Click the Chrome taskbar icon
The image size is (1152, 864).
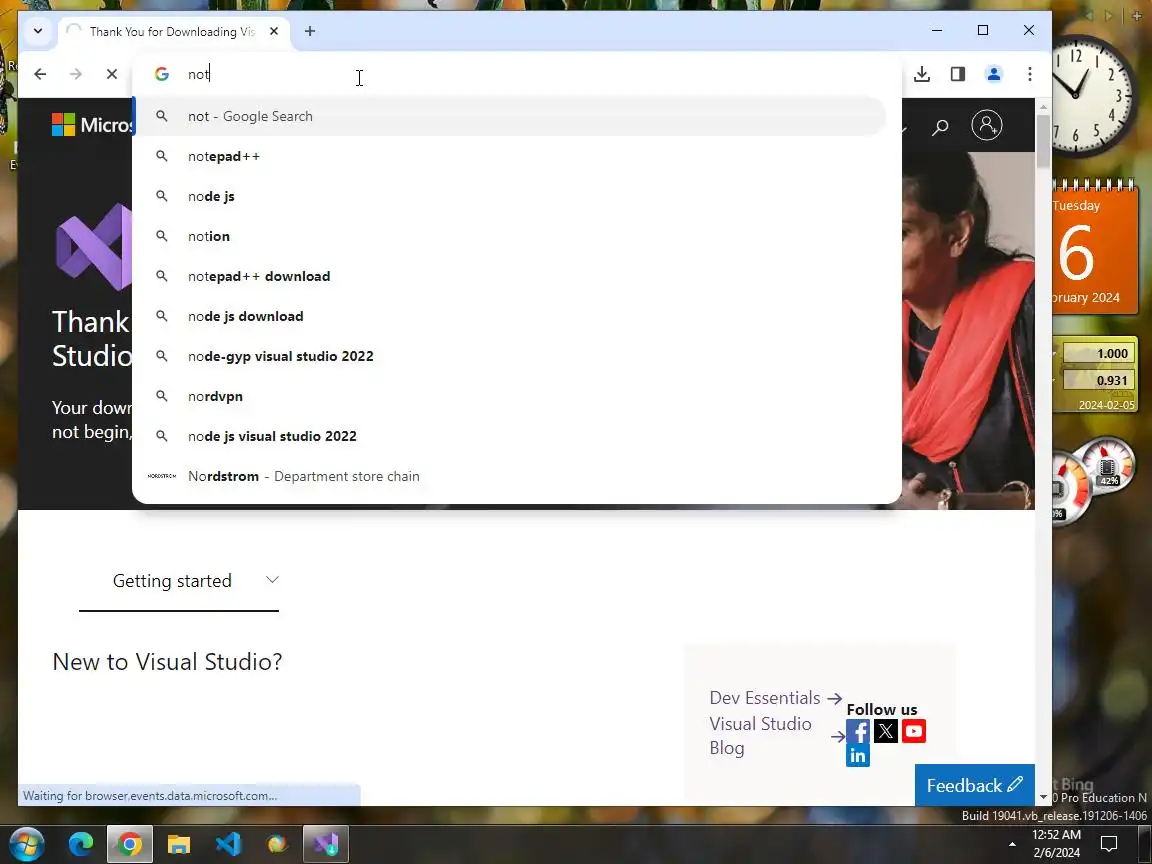tap(130, 844)
